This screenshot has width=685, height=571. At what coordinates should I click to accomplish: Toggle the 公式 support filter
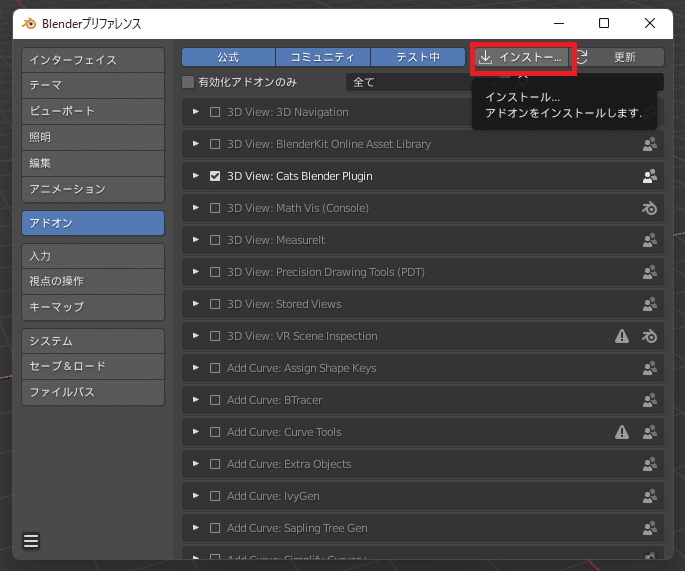pos(228,57)
